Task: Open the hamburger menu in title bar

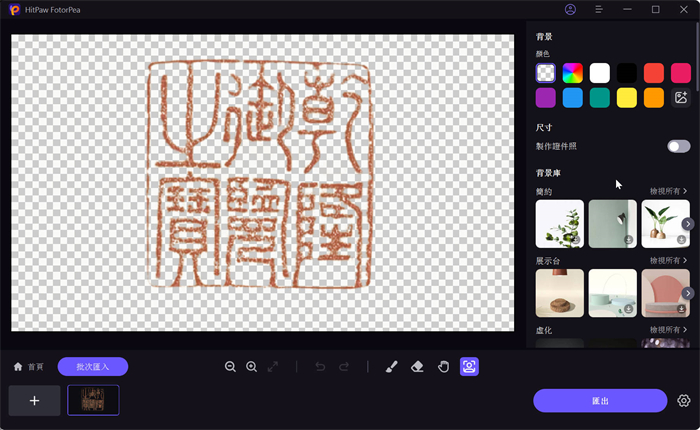Action: click(x=599, y=9)
